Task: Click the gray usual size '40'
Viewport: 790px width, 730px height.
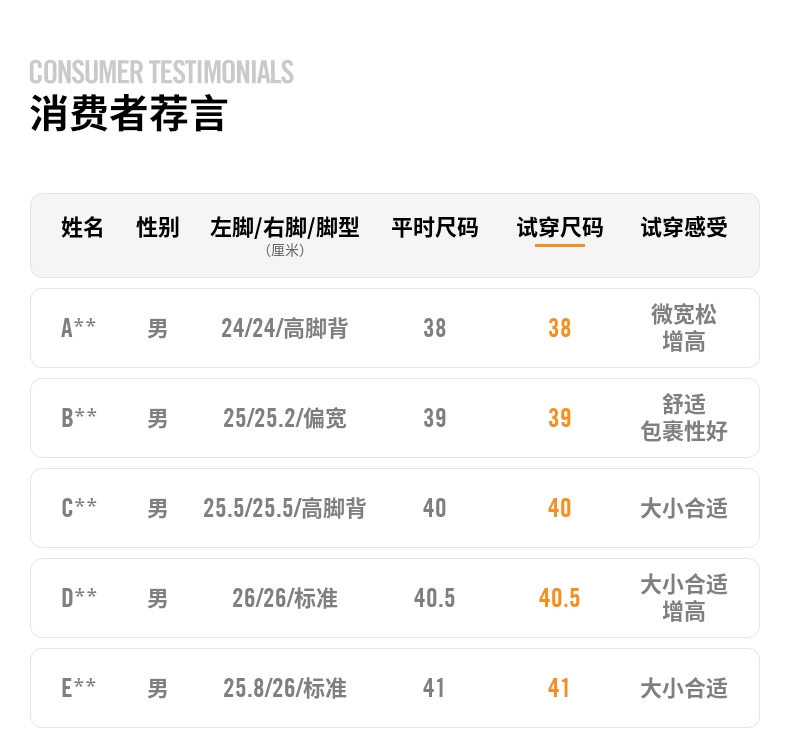Action: (435, 508)
